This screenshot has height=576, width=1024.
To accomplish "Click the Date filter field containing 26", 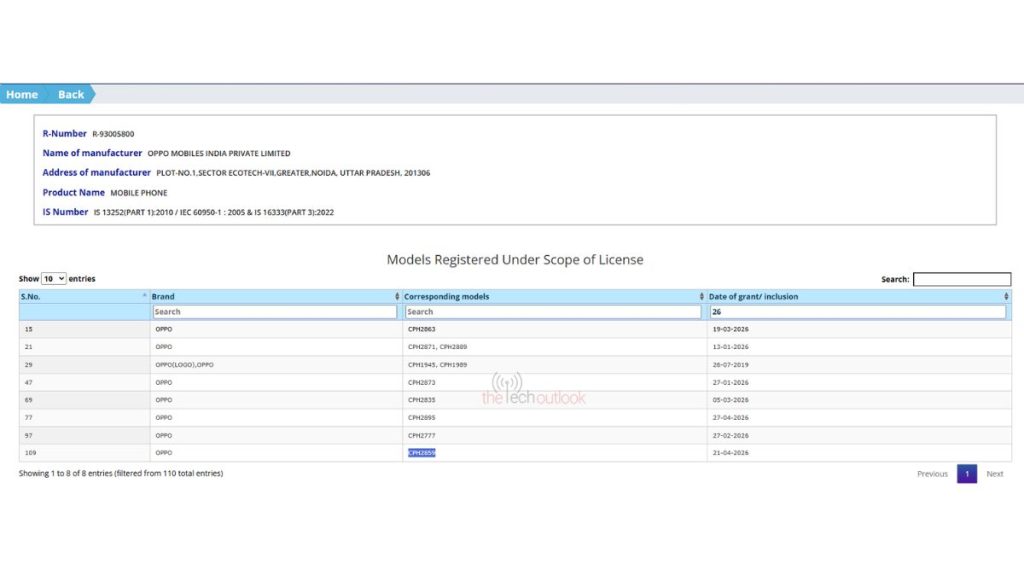I will click(x=857, y=312).
